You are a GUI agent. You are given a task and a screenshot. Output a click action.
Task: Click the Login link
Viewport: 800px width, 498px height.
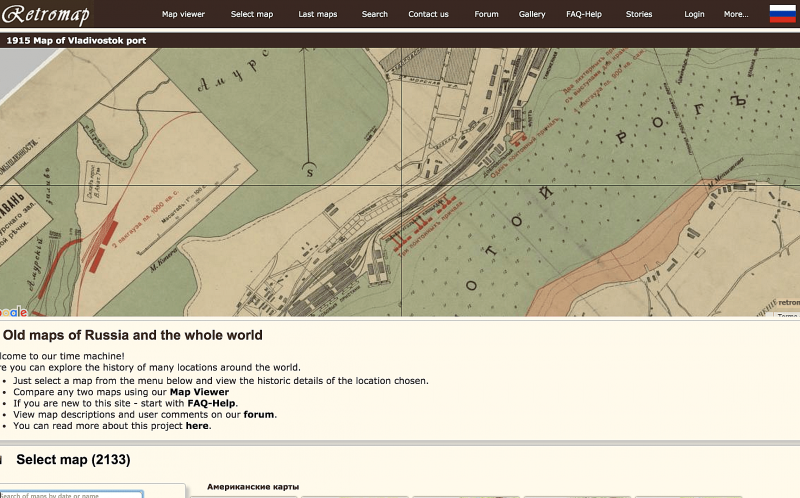[x=694, y=14]
